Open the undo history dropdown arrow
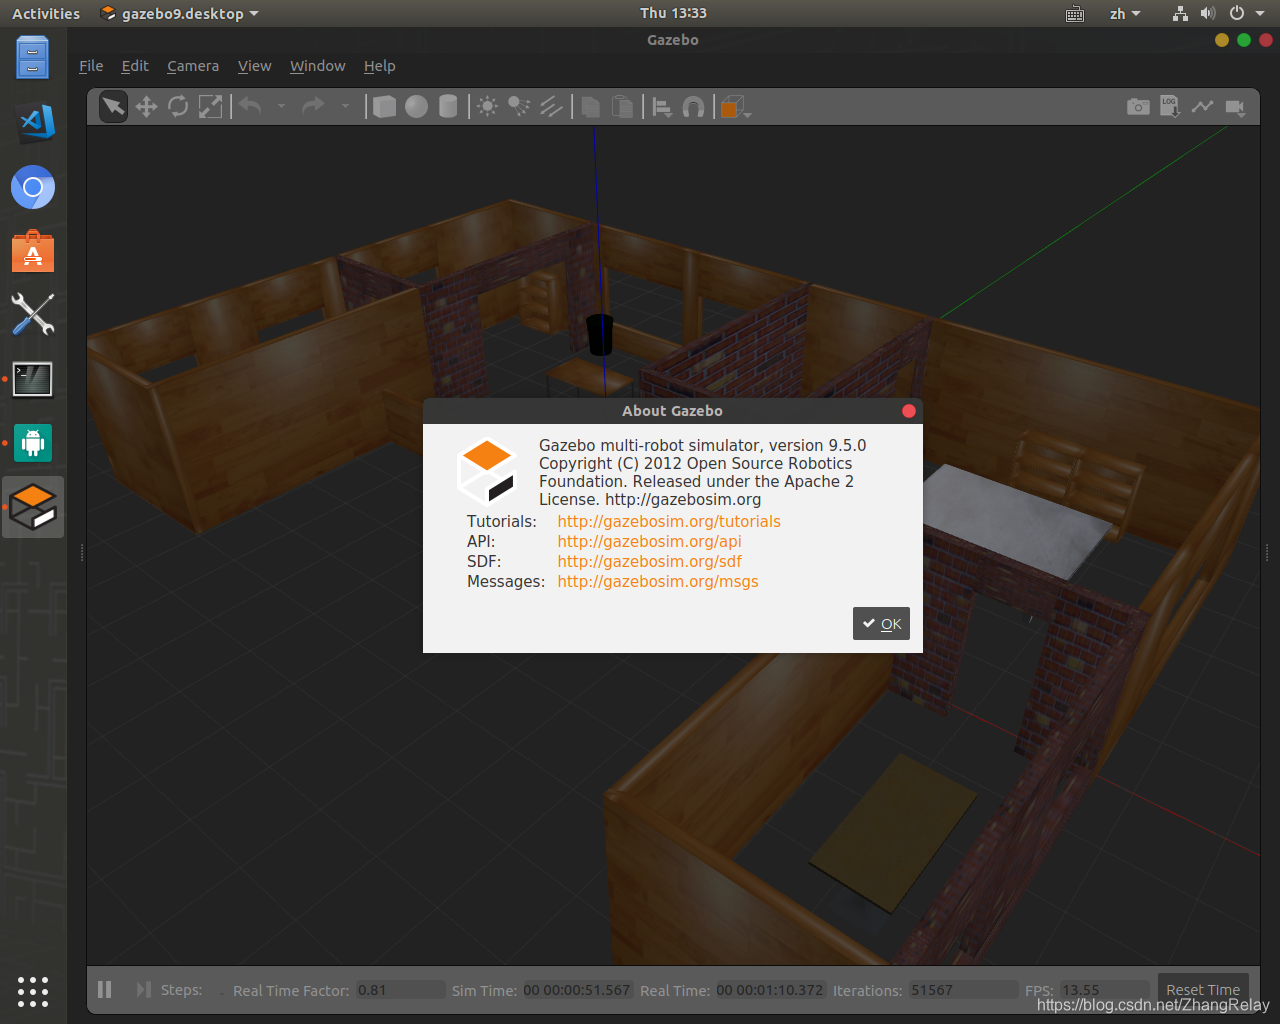The image size is (1280, 1024). coord(281,106)
